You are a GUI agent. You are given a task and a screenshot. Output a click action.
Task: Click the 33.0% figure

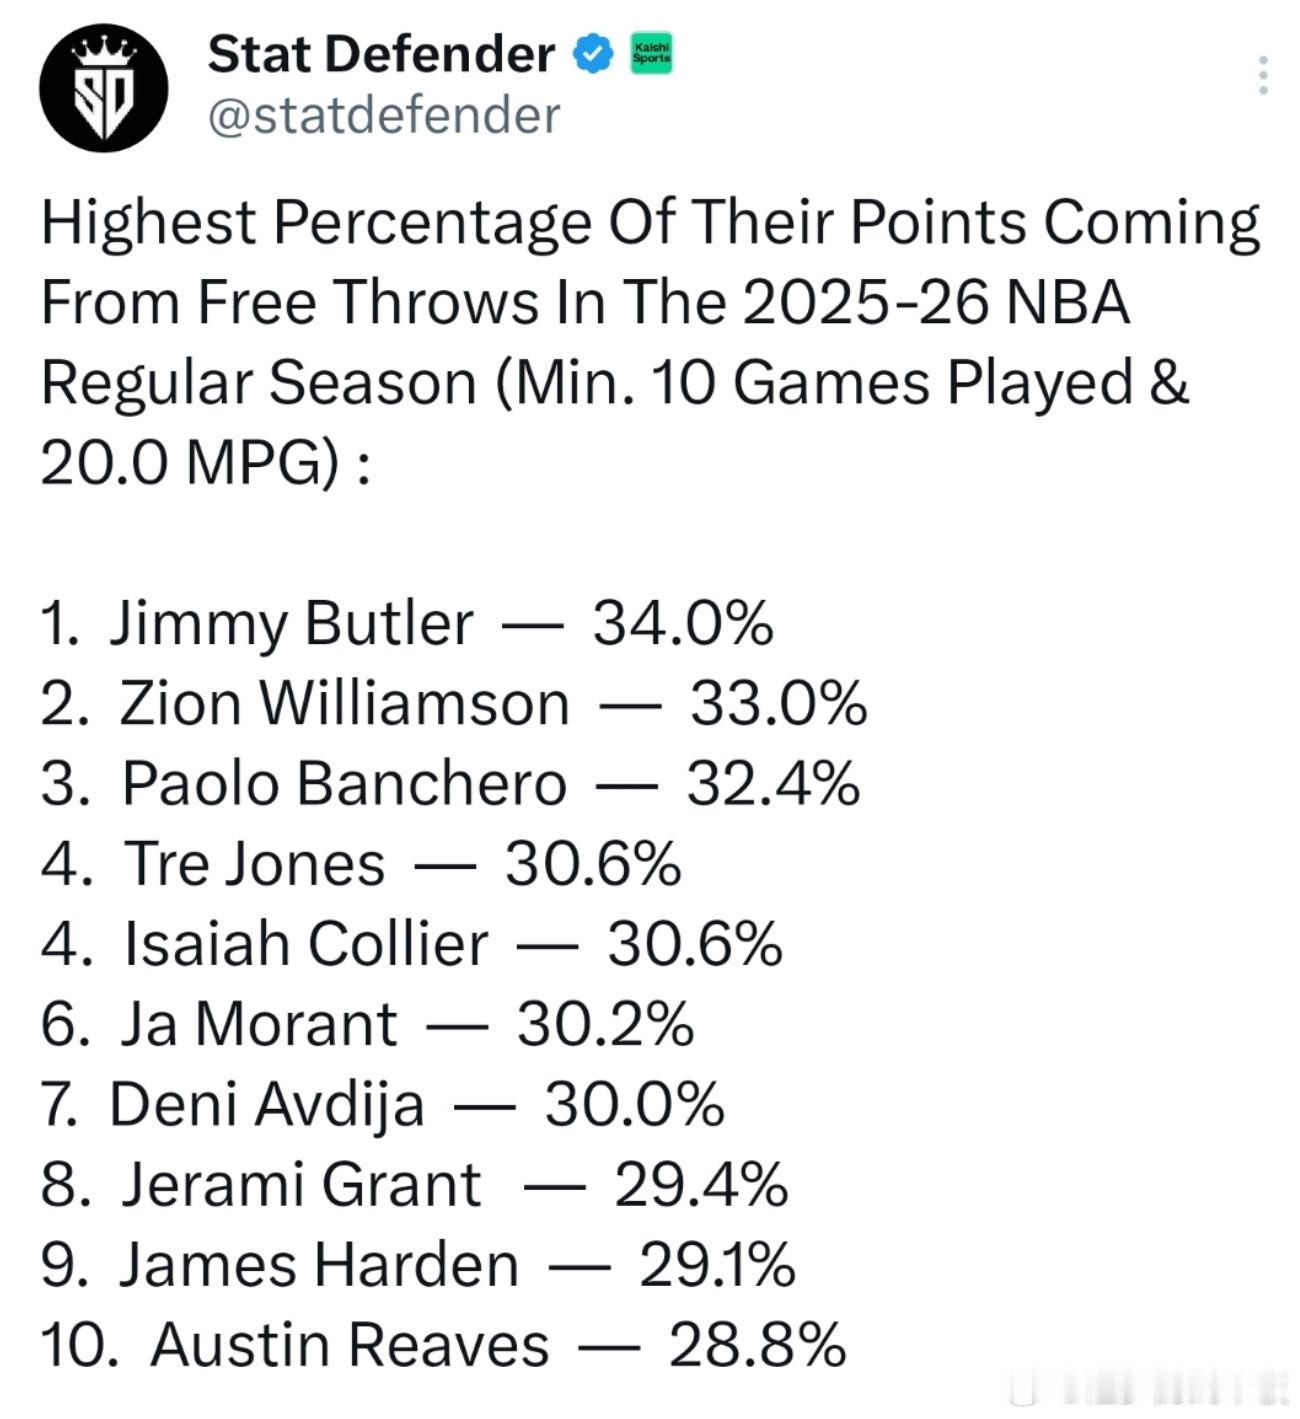778,704
